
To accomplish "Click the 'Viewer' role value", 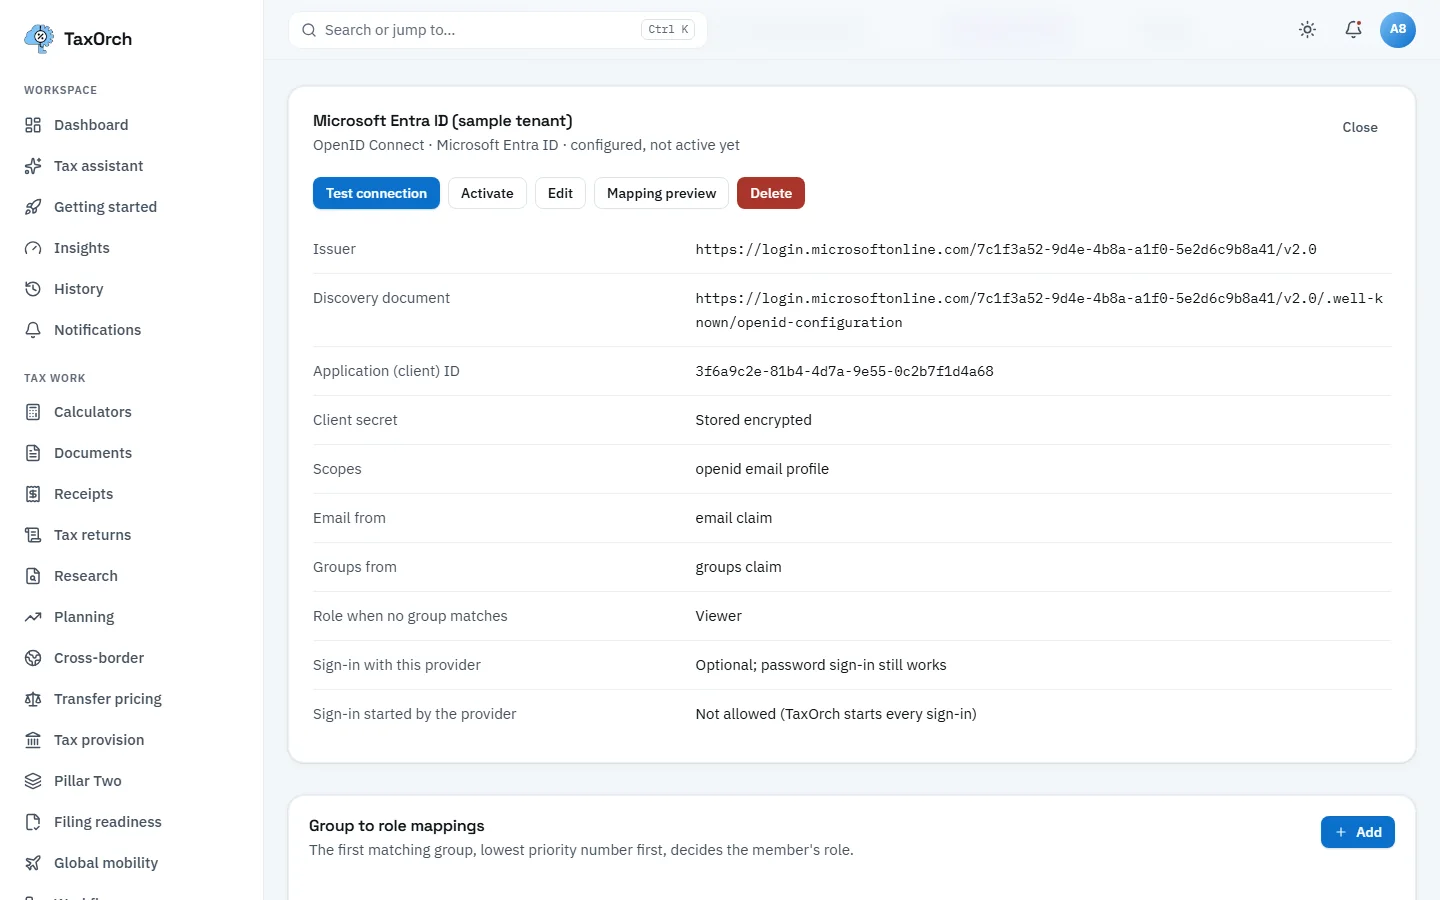I will (719, 616).
